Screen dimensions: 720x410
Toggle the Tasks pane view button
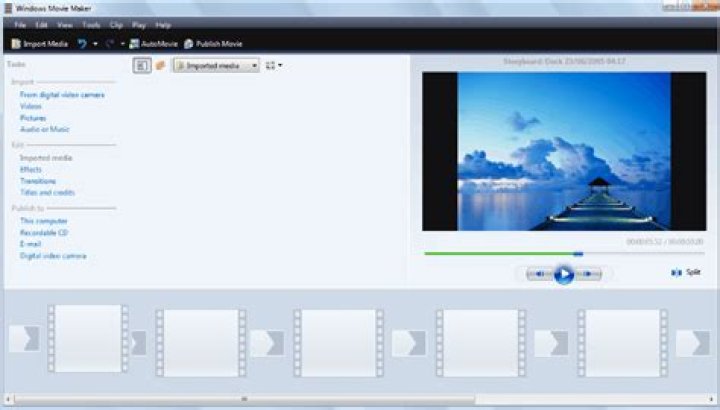pyautogui.click(x=141, y=65)
